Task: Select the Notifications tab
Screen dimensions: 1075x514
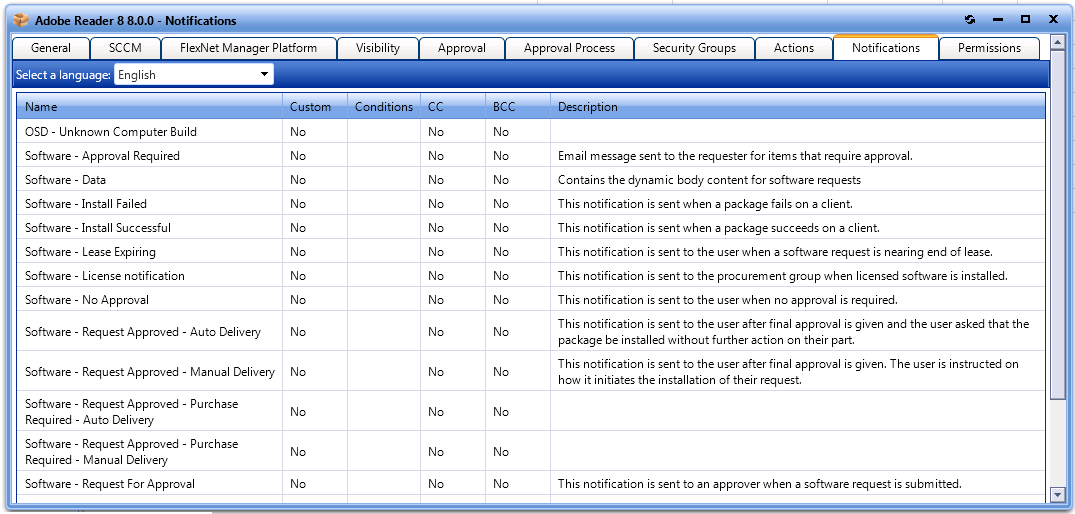Action: 886,47
